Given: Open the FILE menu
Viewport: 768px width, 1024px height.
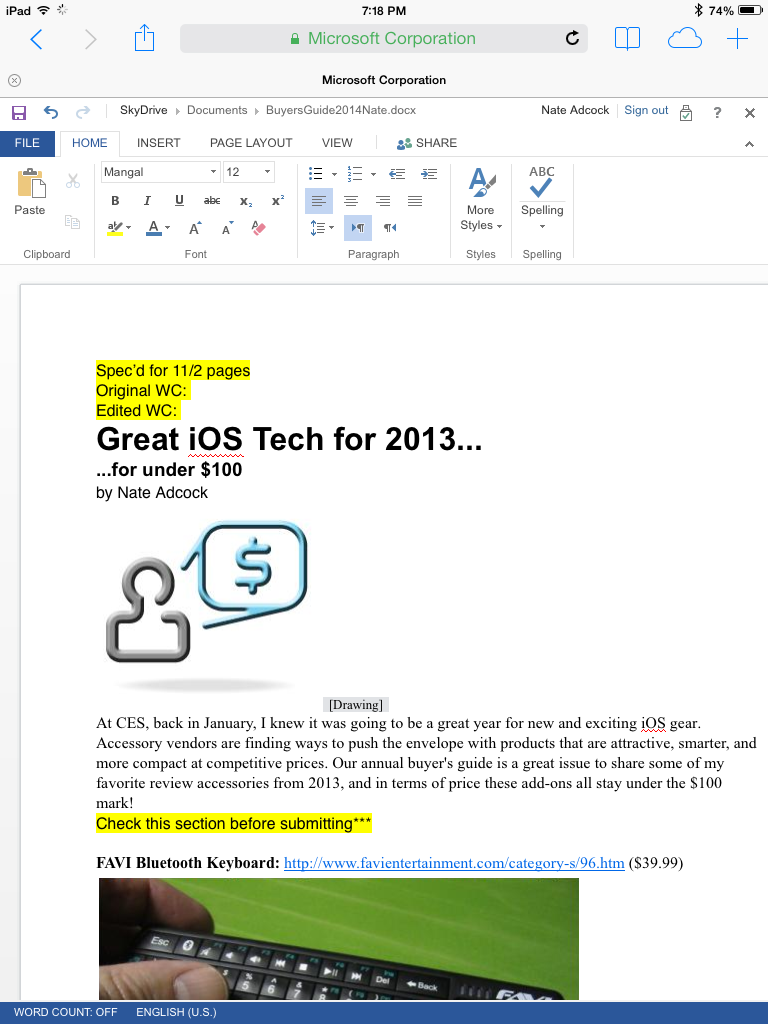Looking at the screenshot, I should pos(27,144).
